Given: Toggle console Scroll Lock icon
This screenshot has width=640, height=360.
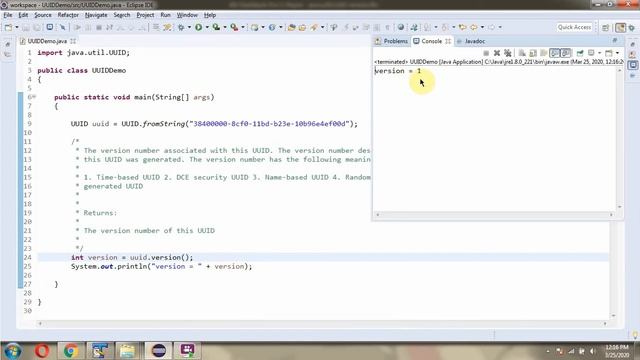Looking at the screenshot, I should pos(533,53).
